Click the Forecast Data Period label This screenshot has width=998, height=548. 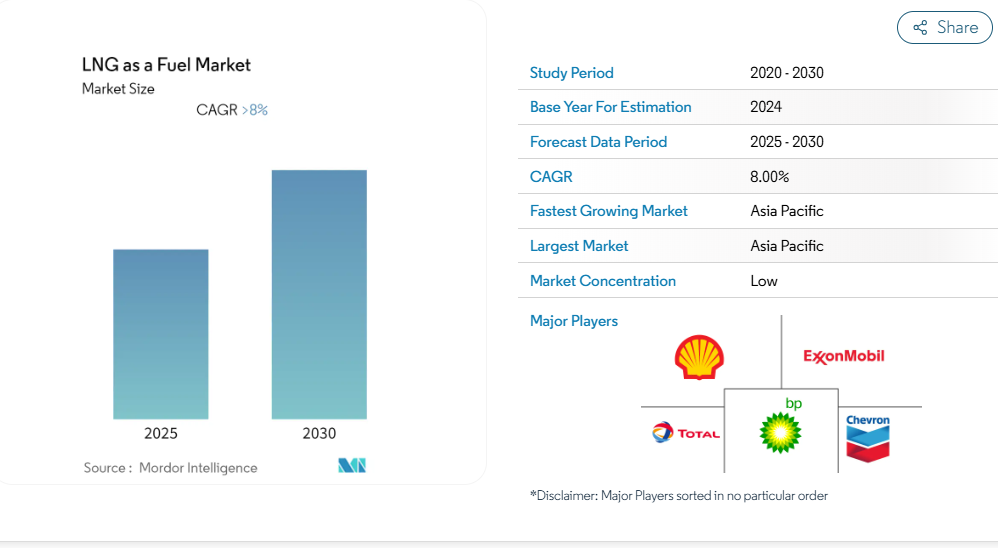tap(598, 142)
